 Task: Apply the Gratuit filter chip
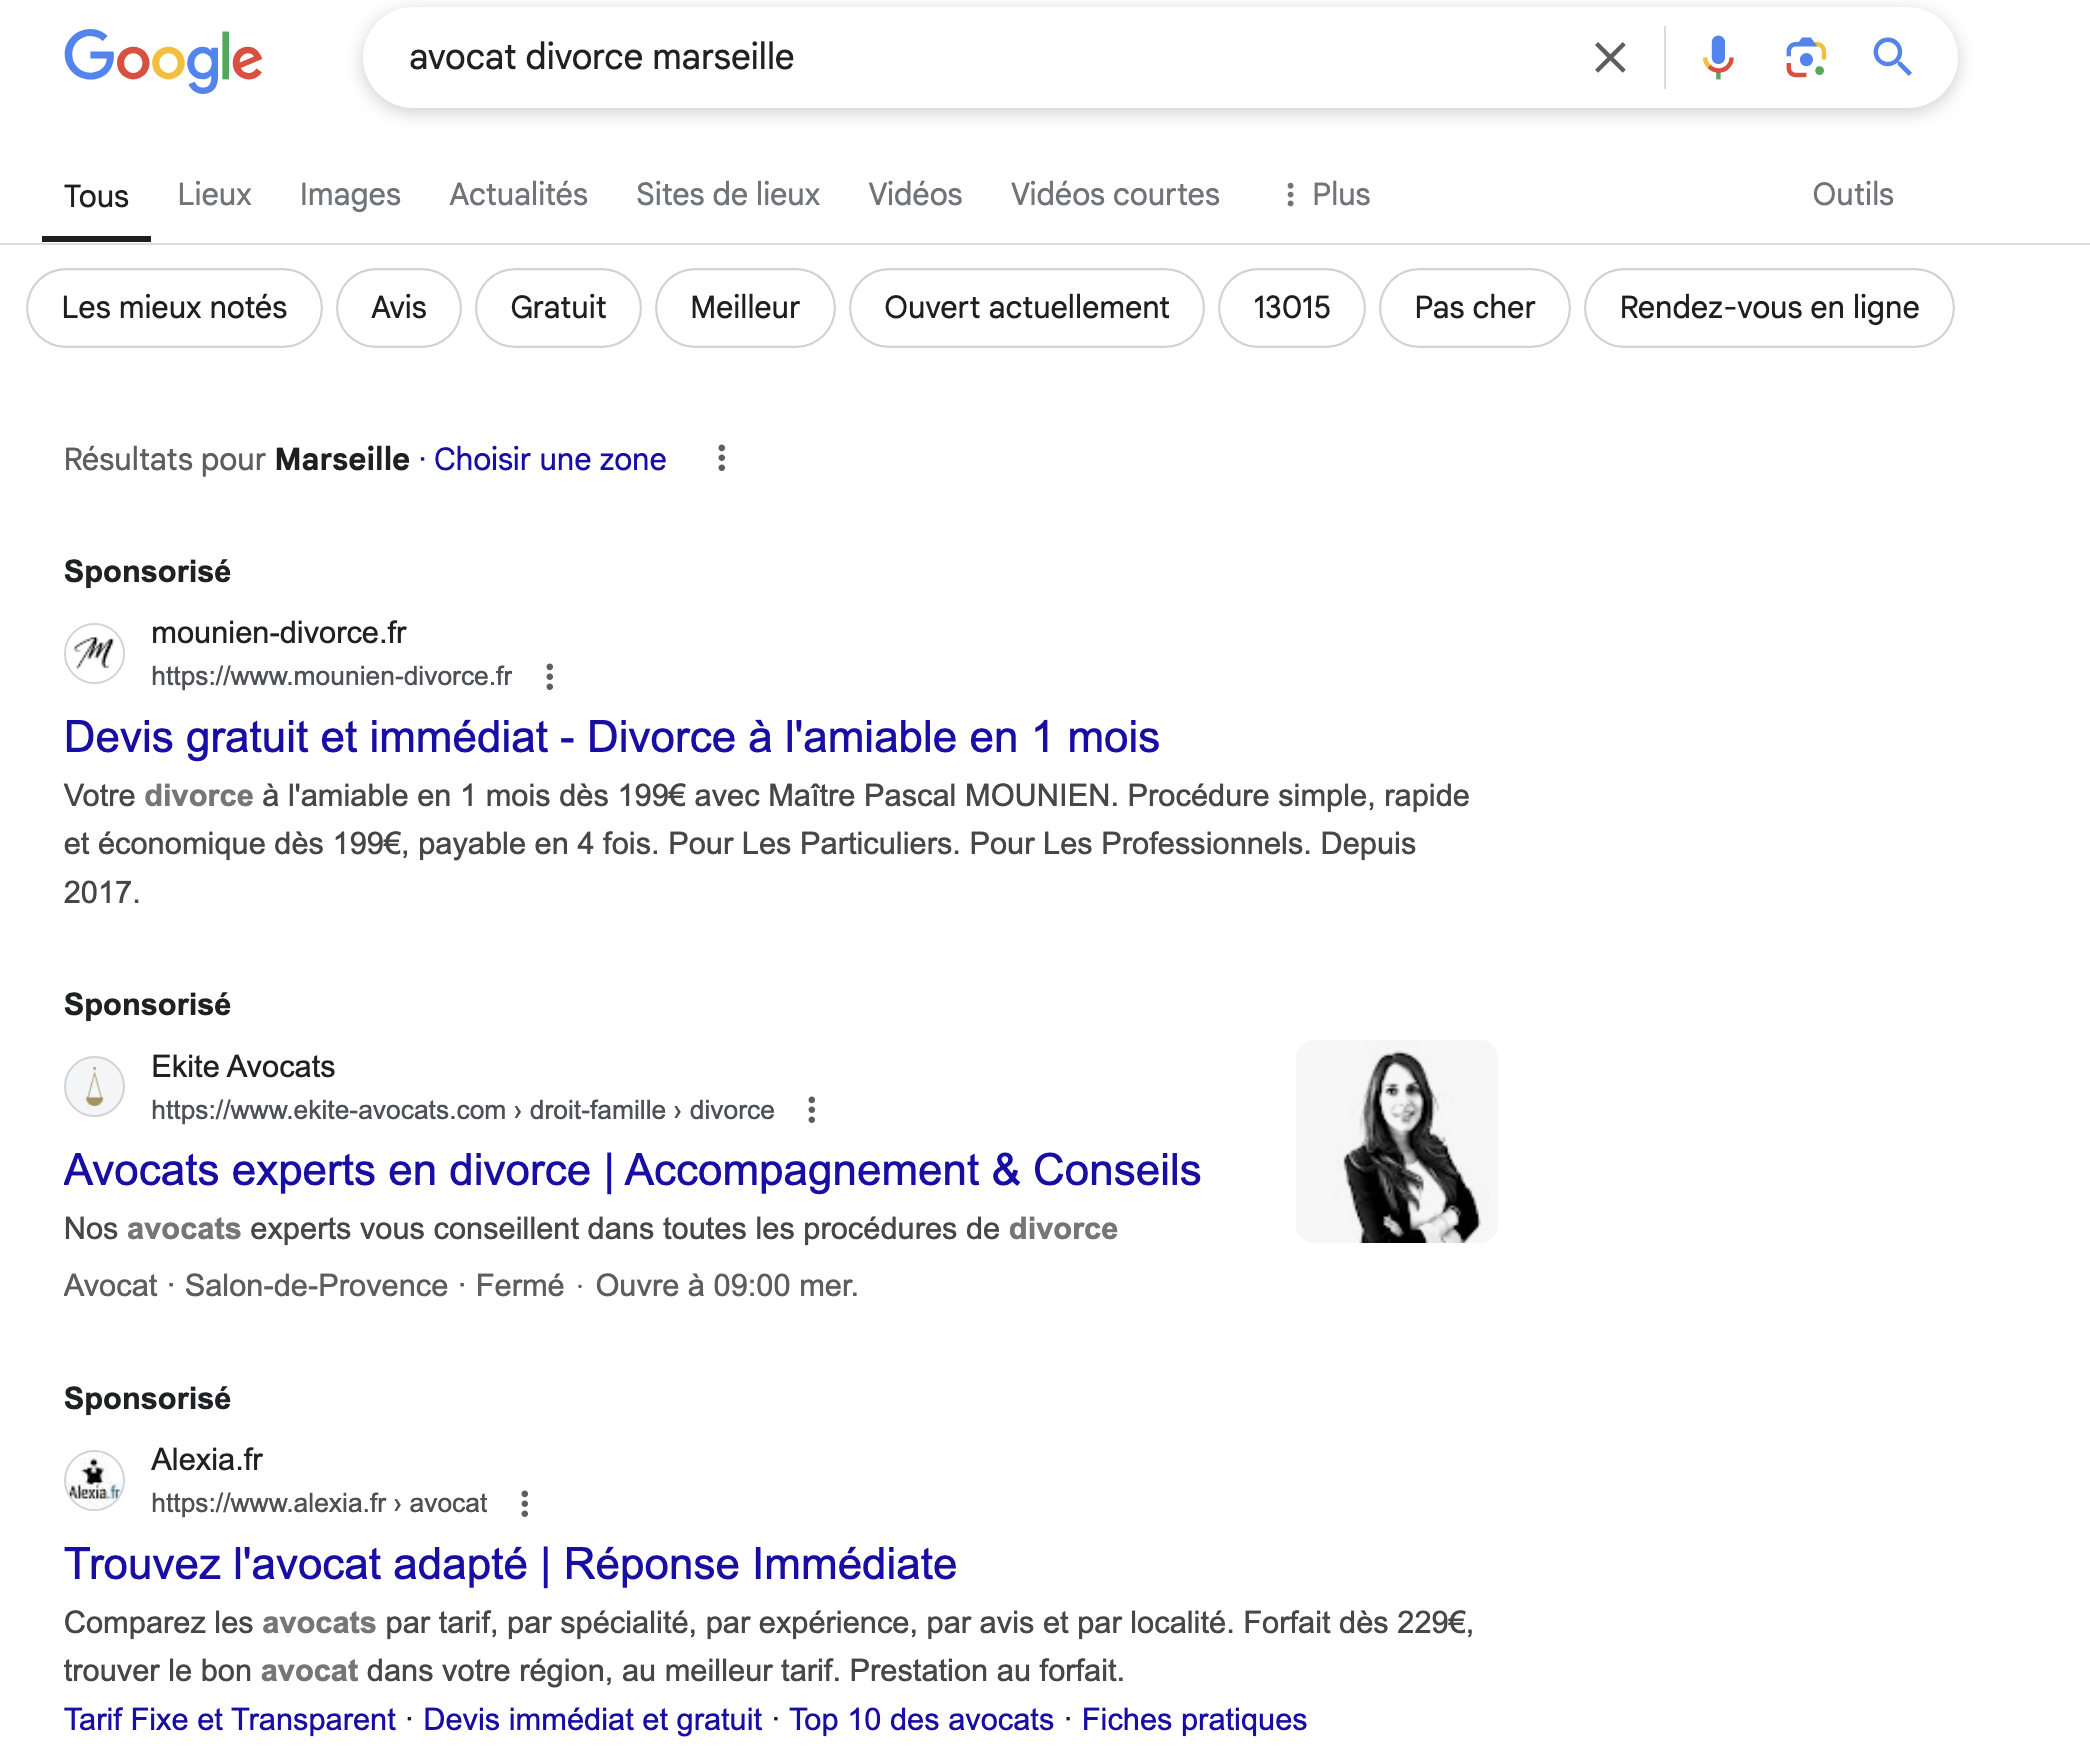tap(558, 308)
